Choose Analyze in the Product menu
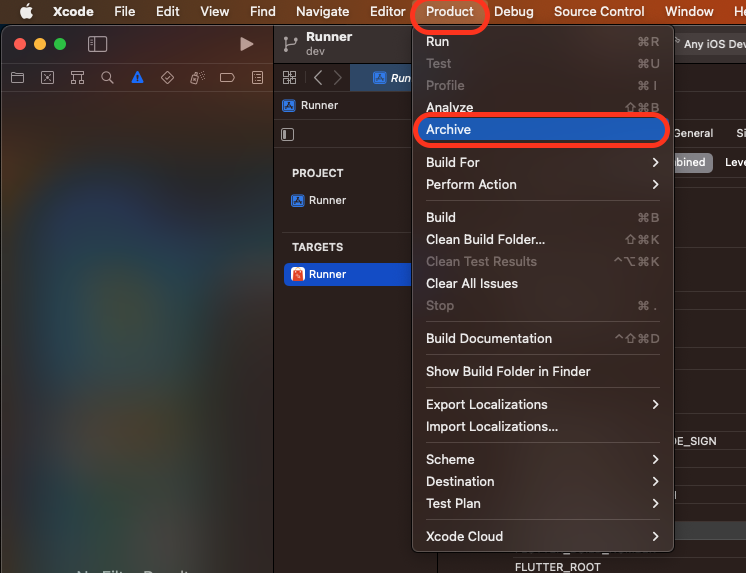 point(542,107)
